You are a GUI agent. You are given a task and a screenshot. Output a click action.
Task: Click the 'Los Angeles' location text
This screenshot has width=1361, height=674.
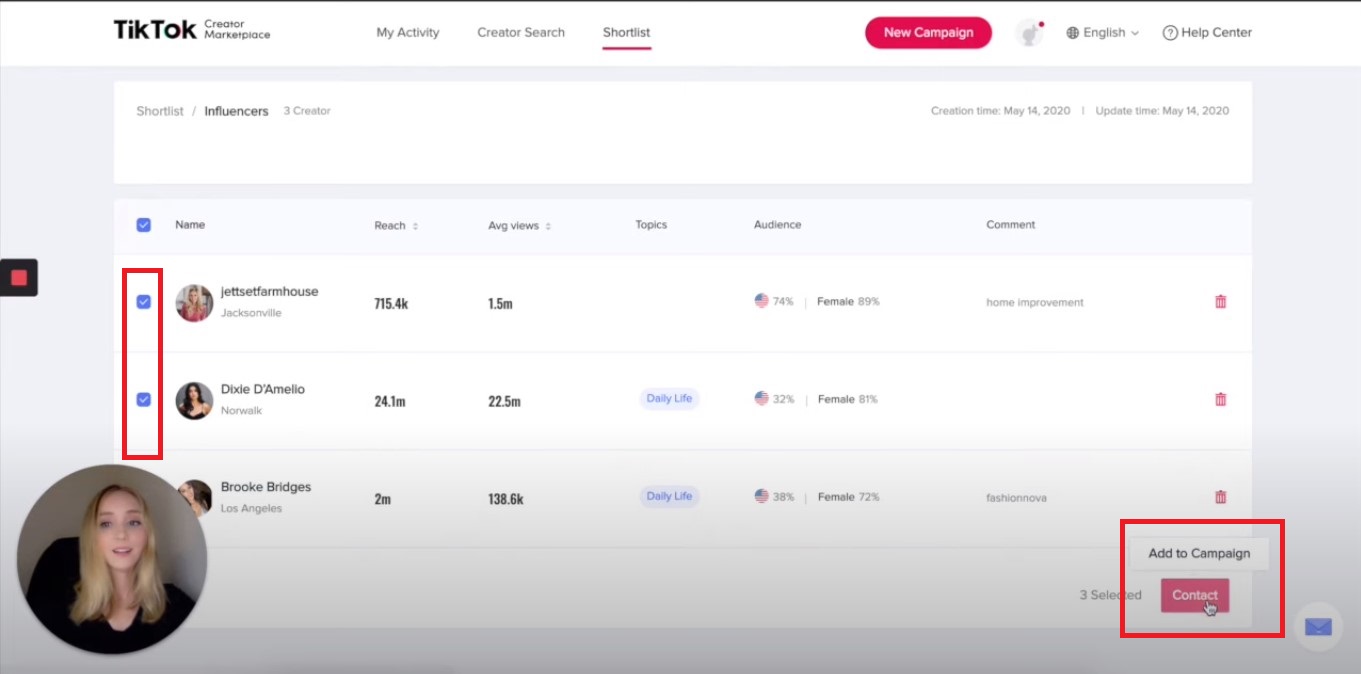click(251, 508)
